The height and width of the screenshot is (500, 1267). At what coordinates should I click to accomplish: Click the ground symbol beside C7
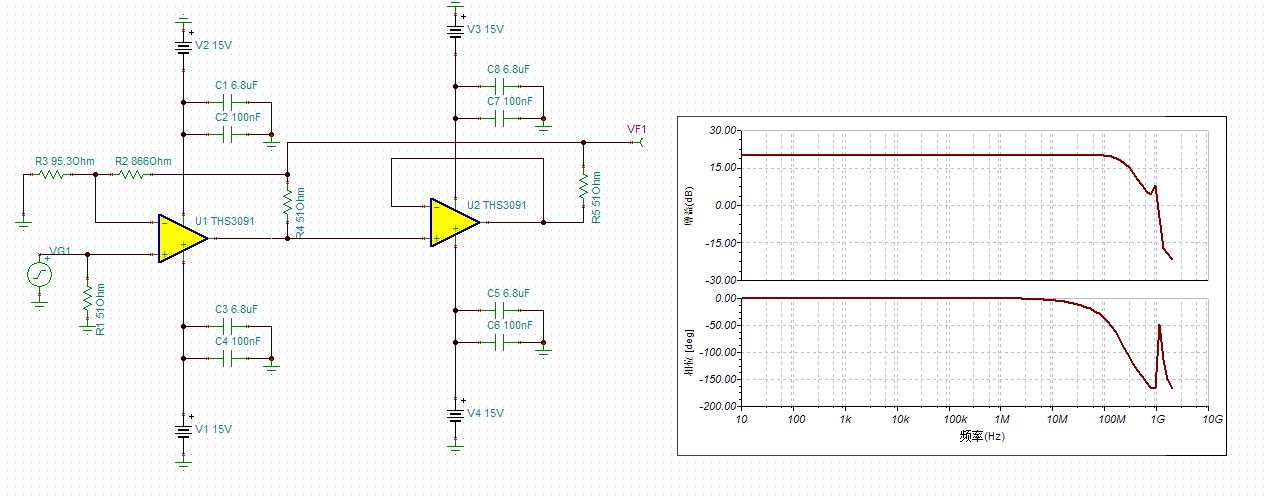(x=543, y=127)
